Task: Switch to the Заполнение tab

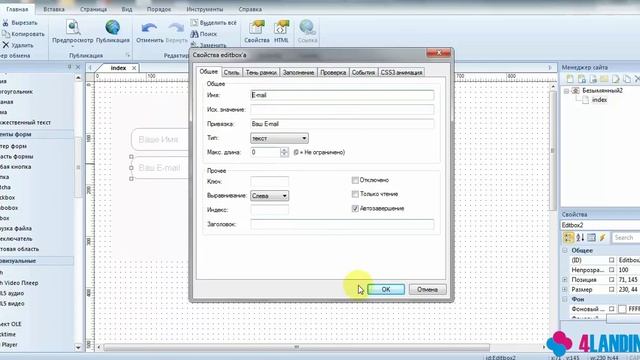Action: click(298, 73)
